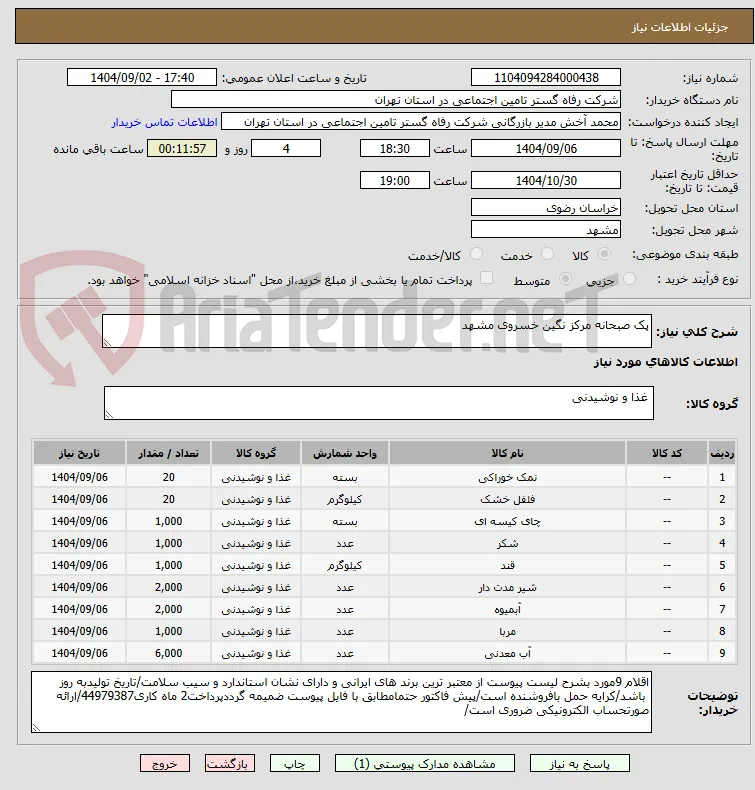Click the تاریخ نیاز column header

click(x=80, y=453)
